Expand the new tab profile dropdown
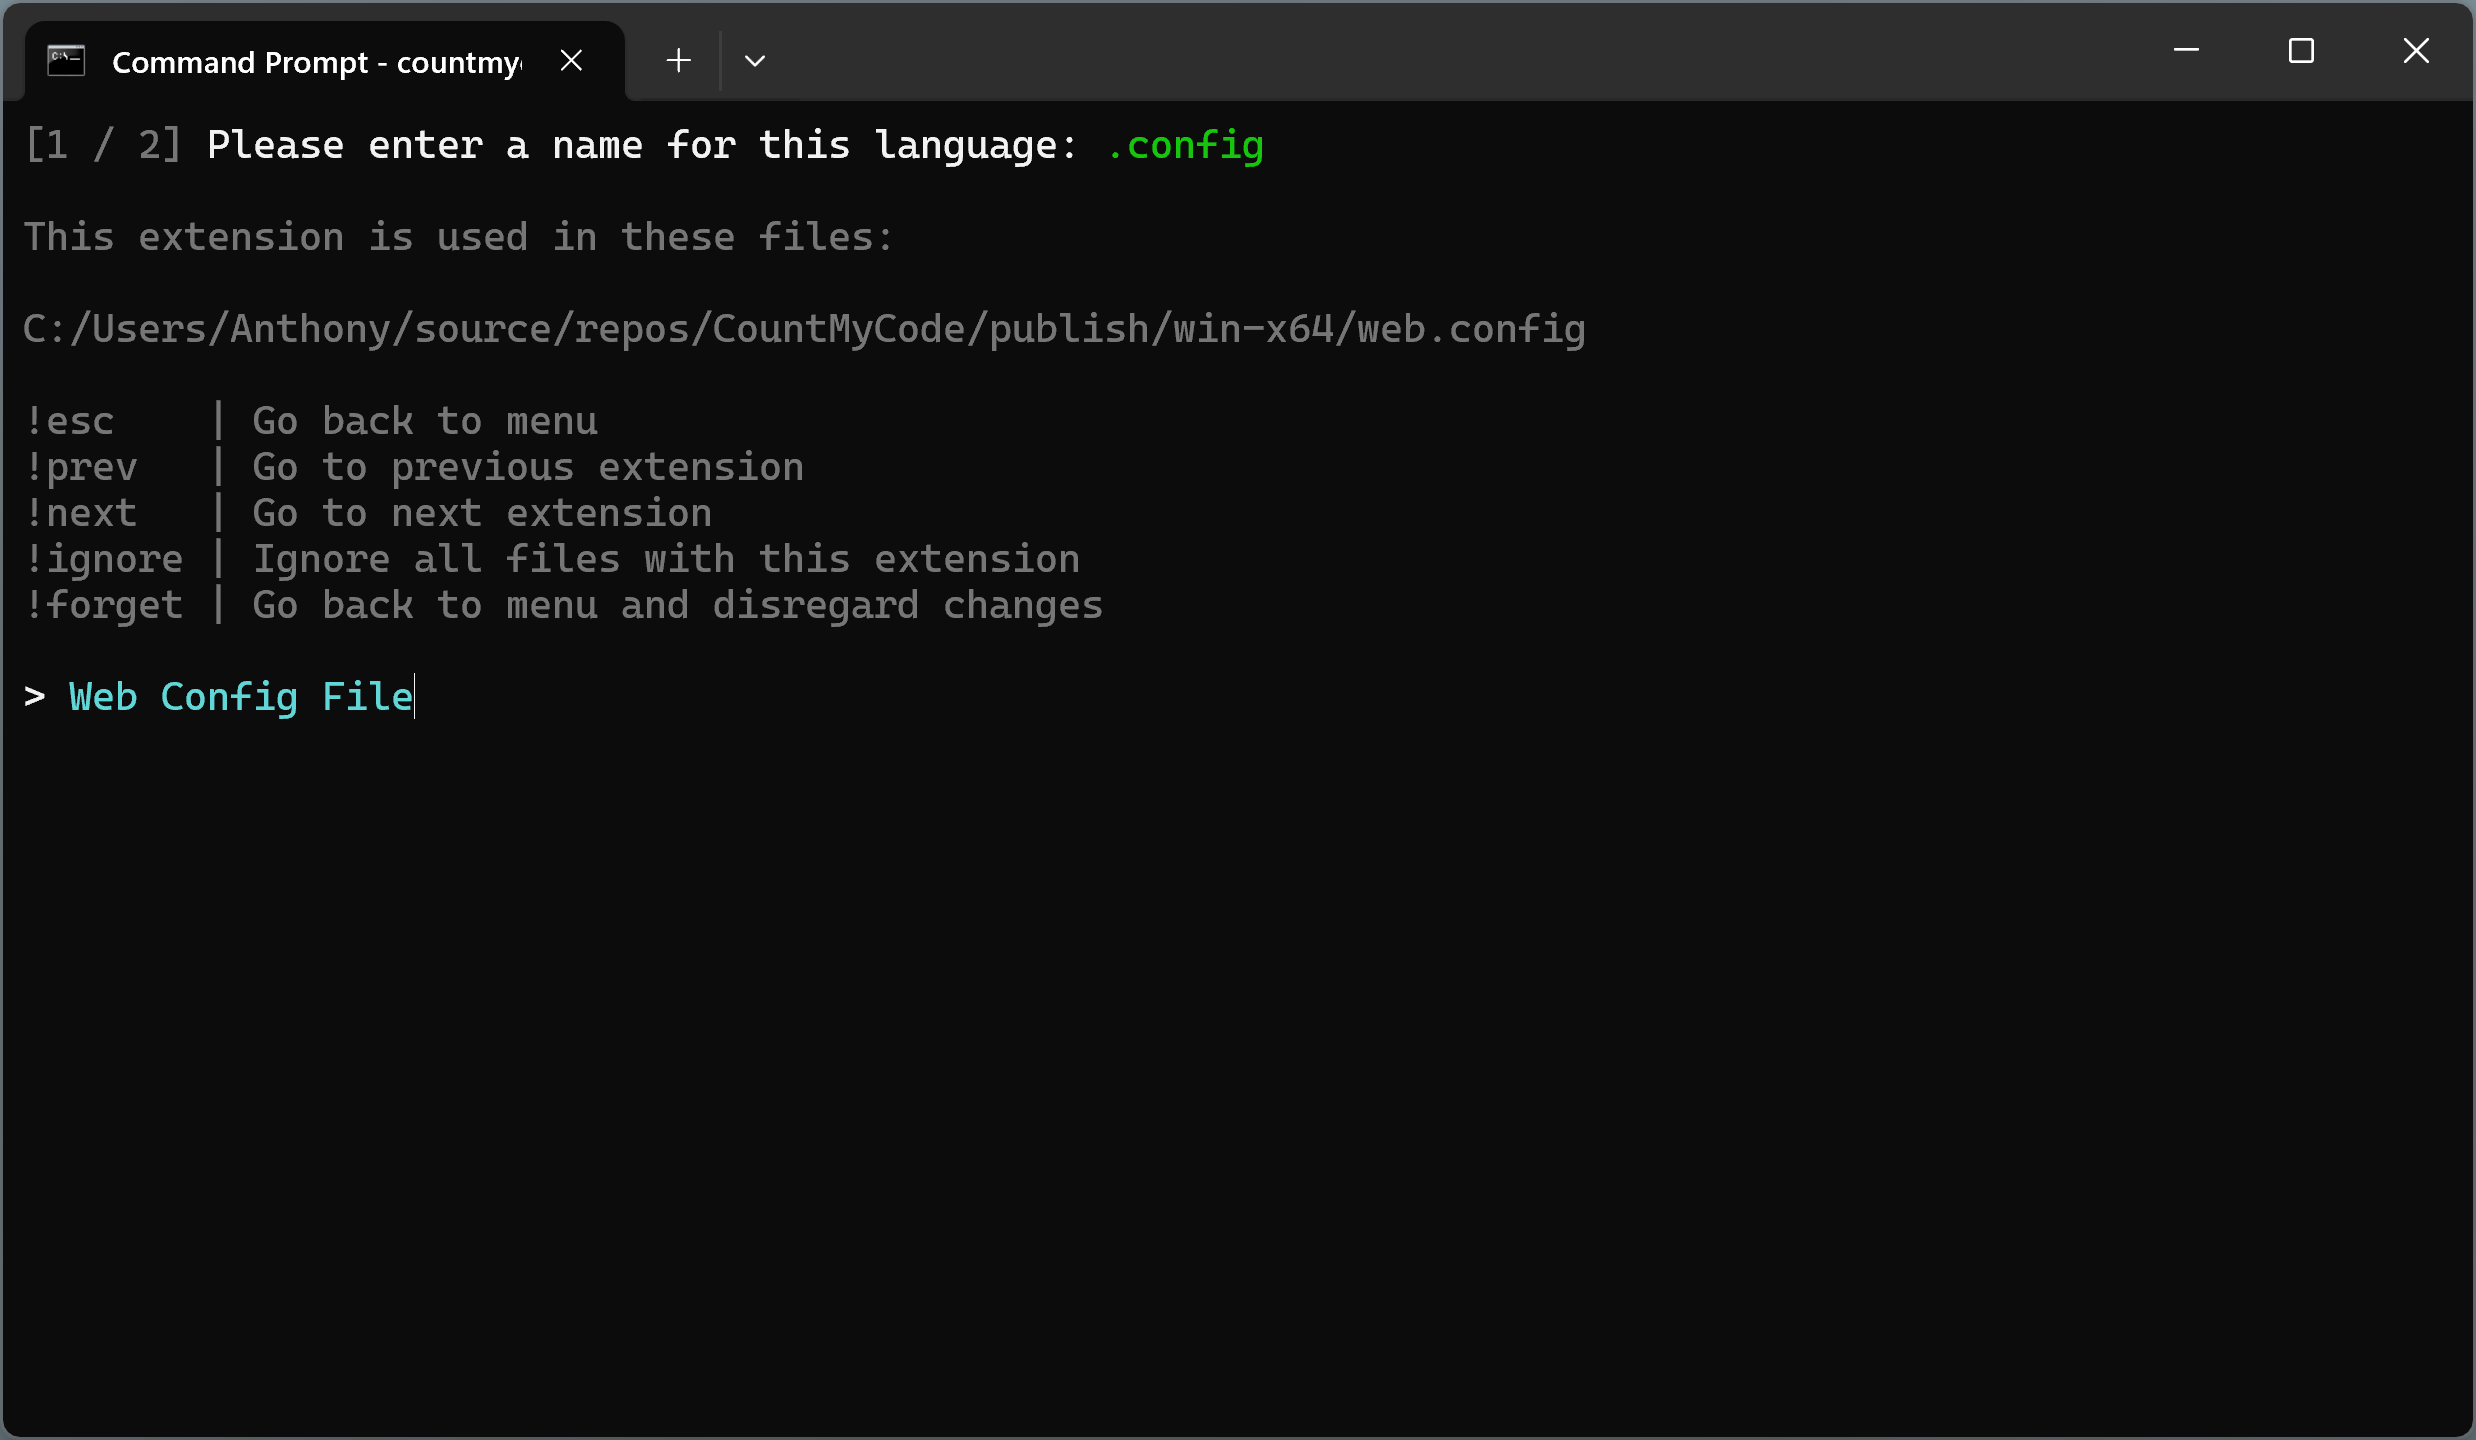 pyautogui.click(x=755, y=61)
